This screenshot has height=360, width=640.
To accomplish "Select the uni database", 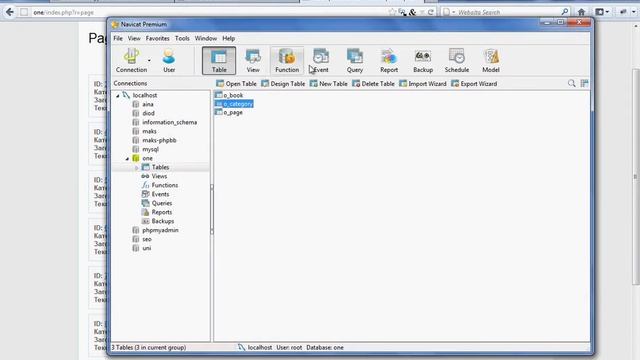I will 147,248.
